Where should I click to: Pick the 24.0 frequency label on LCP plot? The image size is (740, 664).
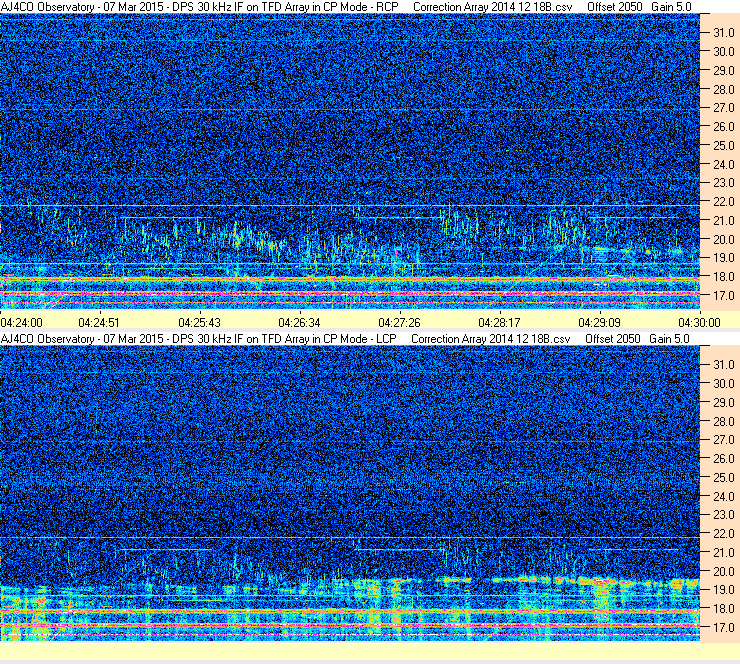click(x=723, y=496)
